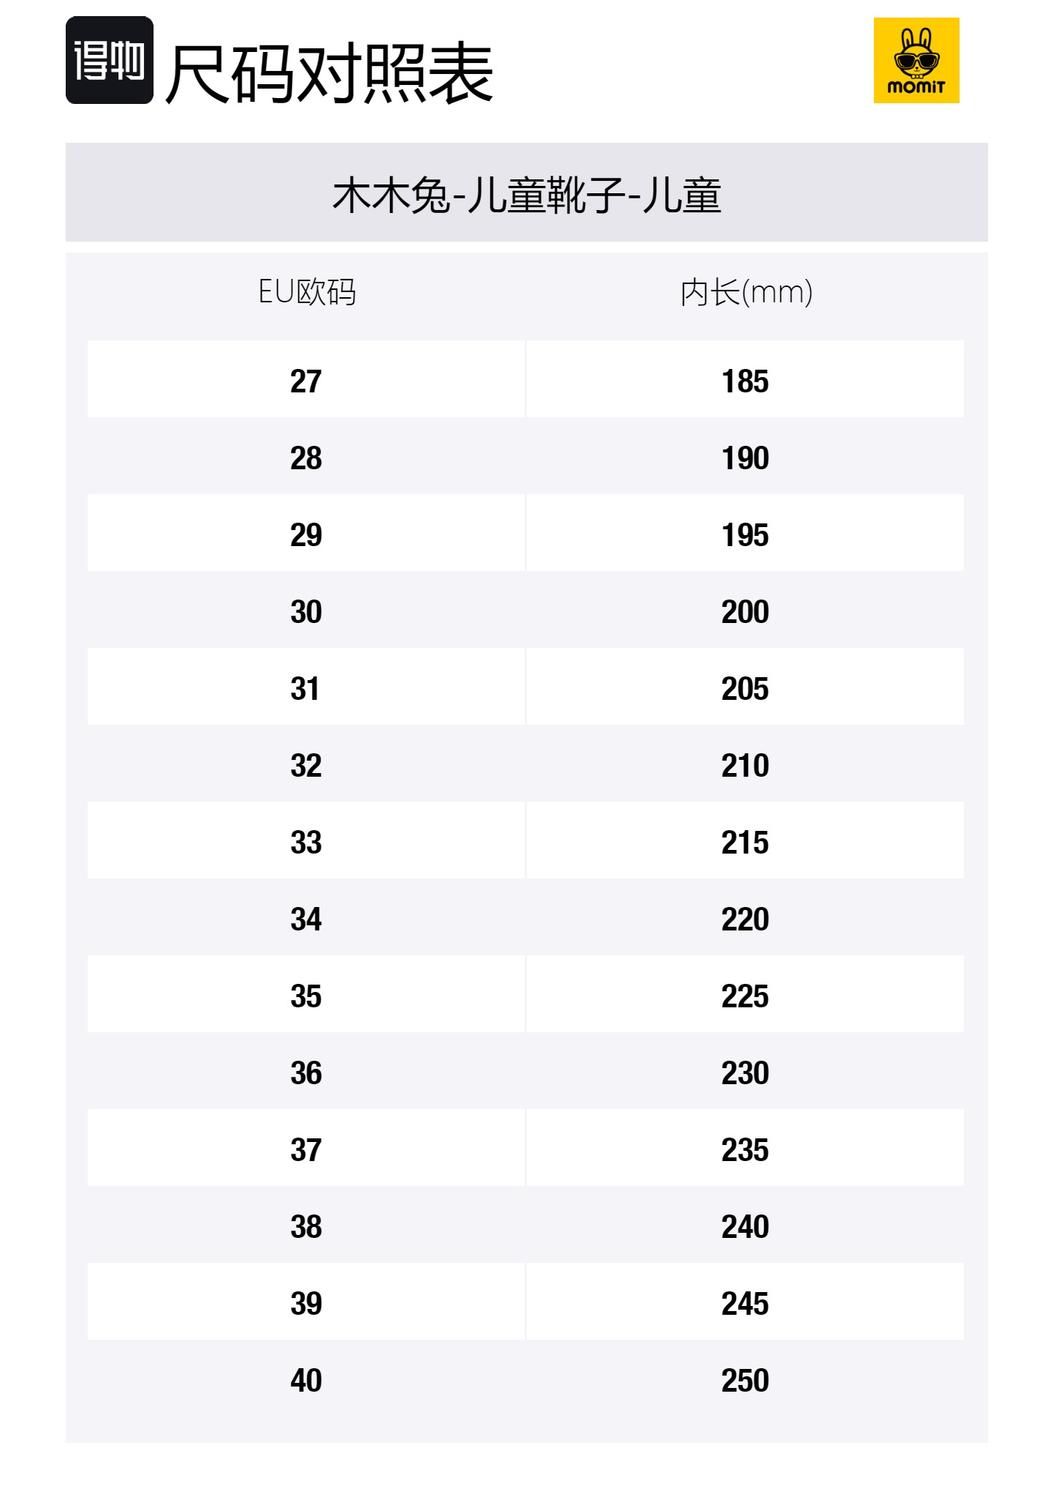Click the 235 mm length cell

pyautogui.click(x=745, y=1150)
